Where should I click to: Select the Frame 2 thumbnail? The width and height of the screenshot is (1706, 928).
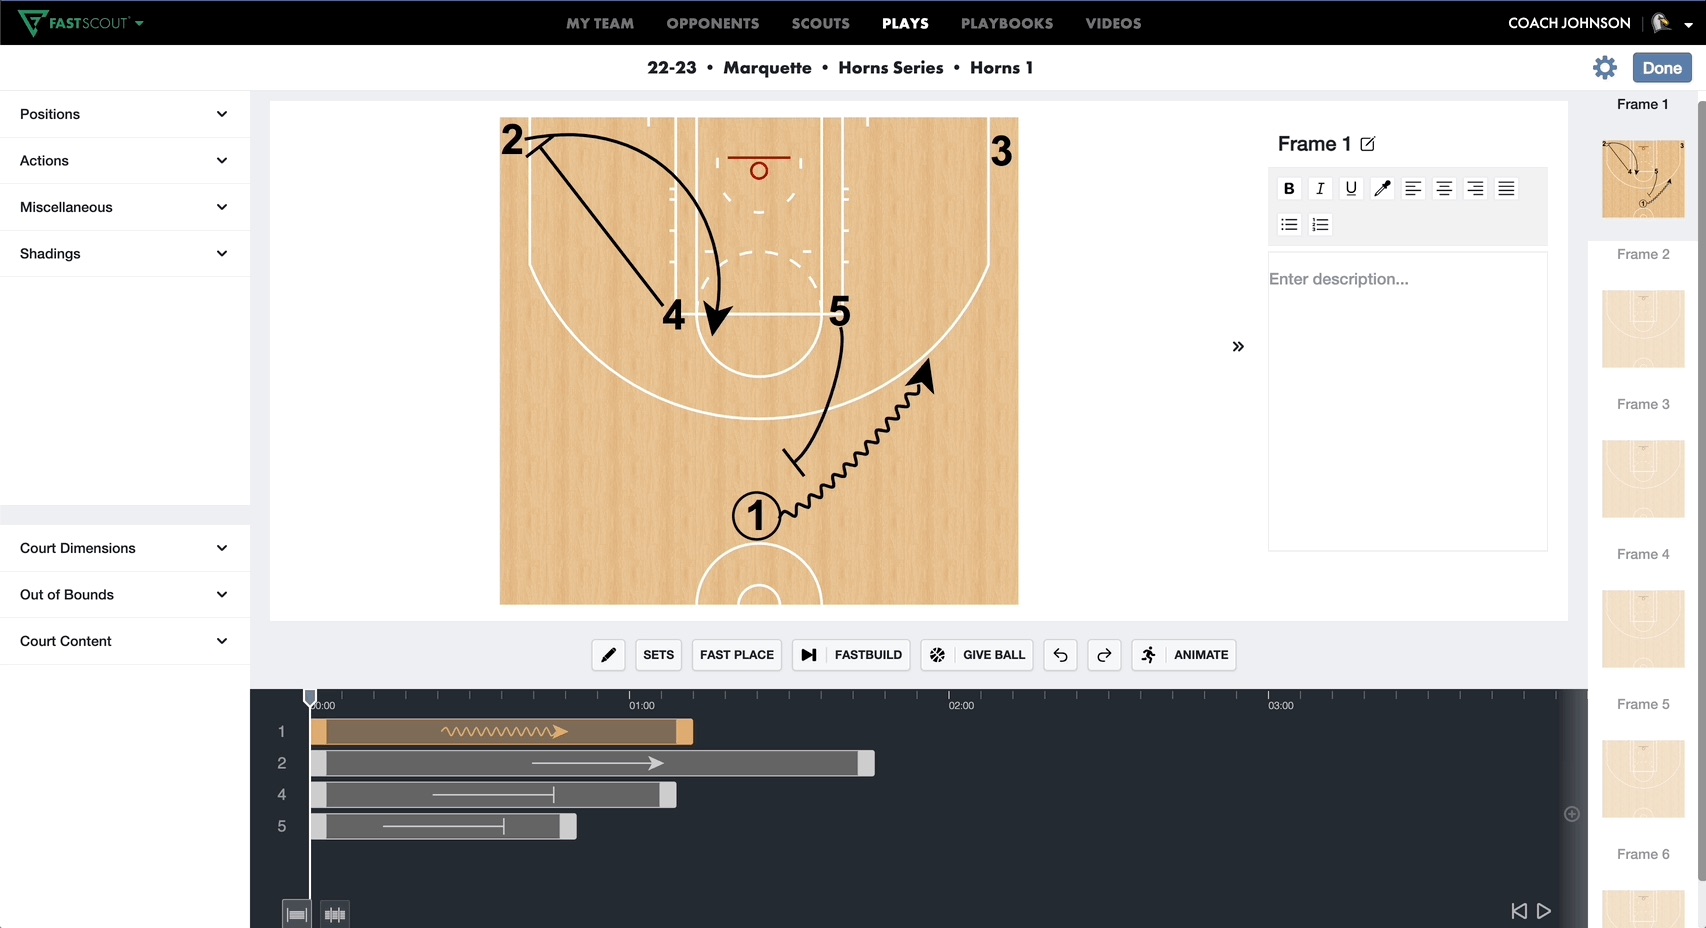click(x=1643, y=329)
